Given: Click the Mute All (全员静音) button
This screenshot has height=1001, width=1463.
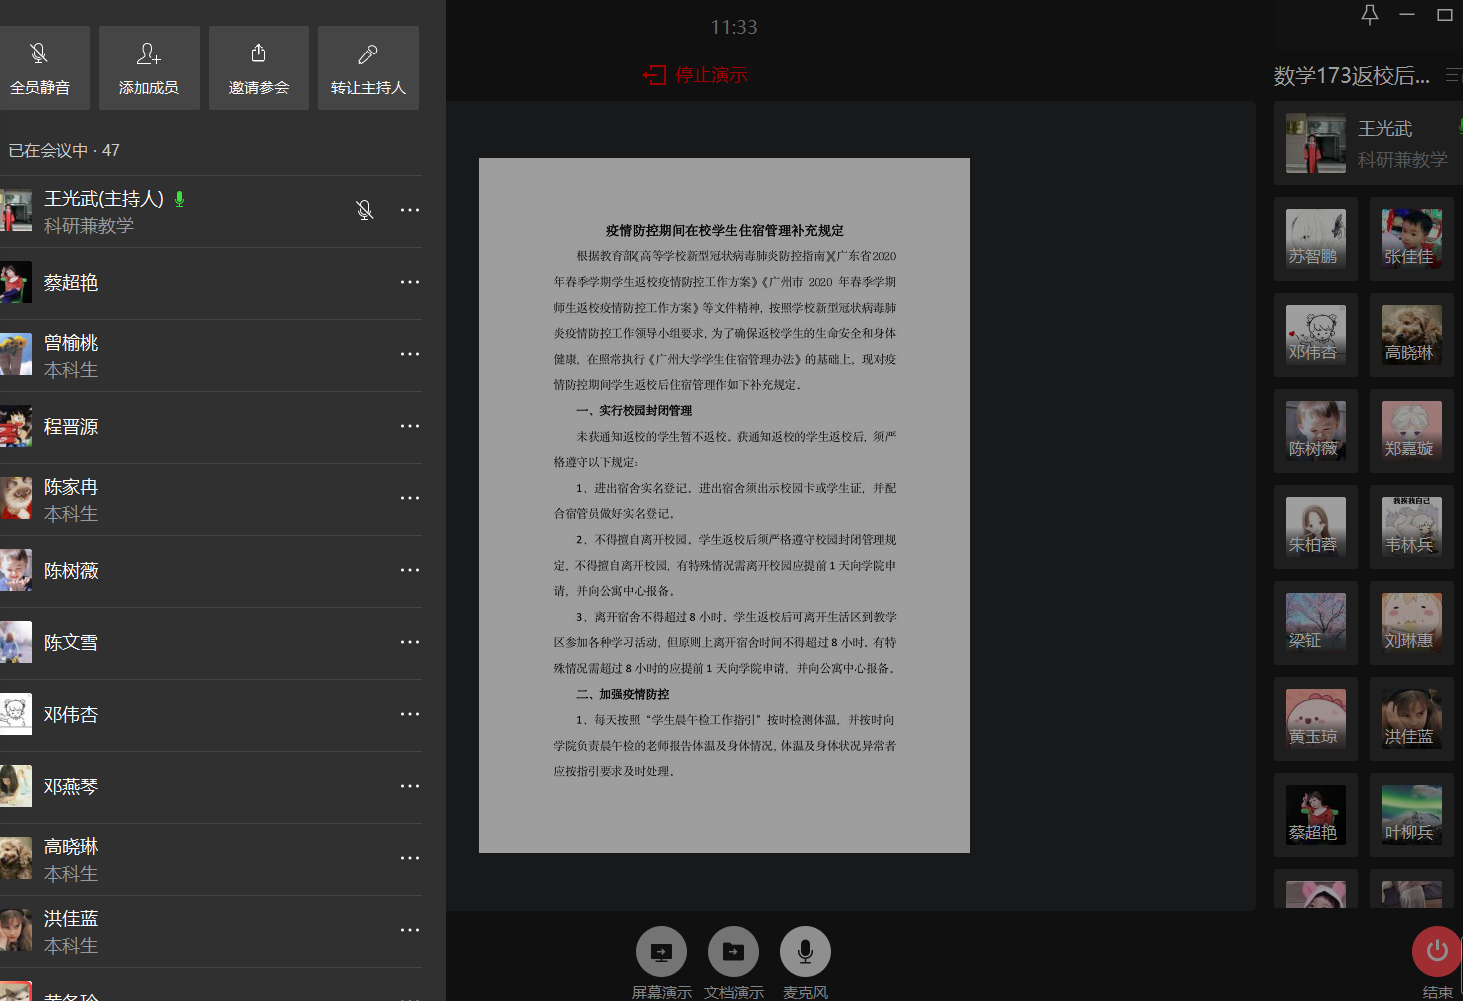Looking at the screenshot, I should click(x=40, y=68).
